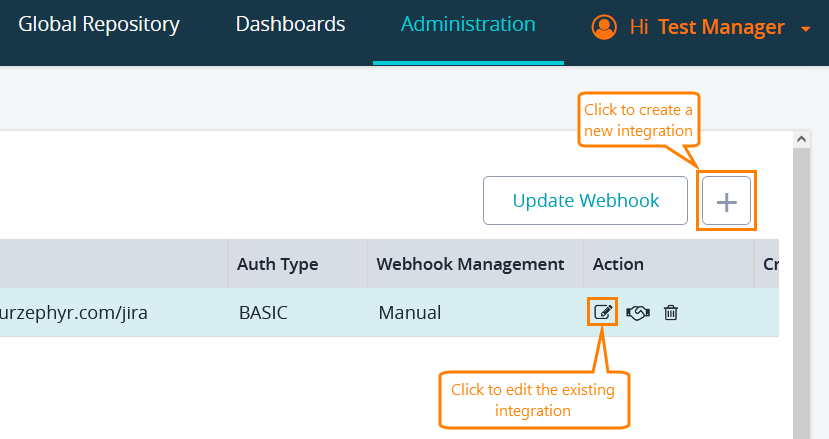Viewport: 829px width, 439px height.
Task: Open the Global Repository tab
Action: 99,25
